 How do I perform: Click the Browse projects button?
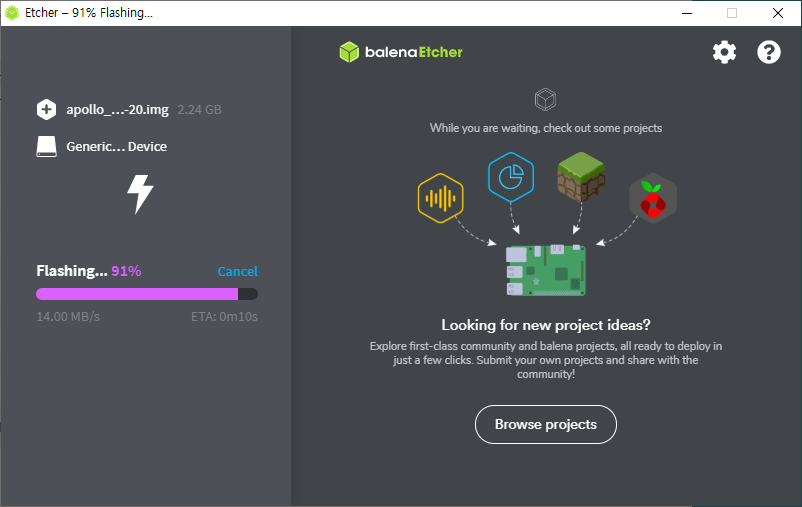546,425
